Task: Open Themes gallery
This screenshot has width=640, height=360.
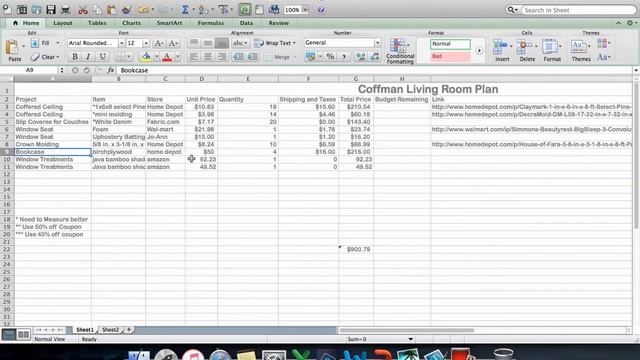Action: click(x=581, y=50)
